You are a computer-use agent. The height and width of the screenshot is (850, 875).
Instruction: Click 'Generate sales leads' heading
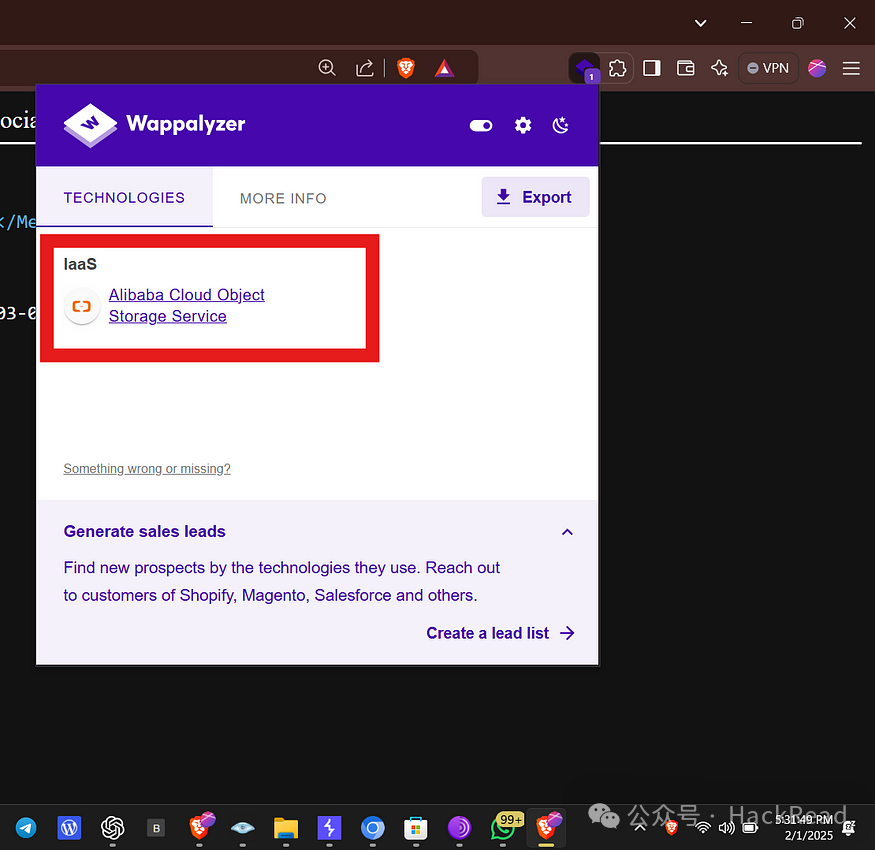[145, 531]
